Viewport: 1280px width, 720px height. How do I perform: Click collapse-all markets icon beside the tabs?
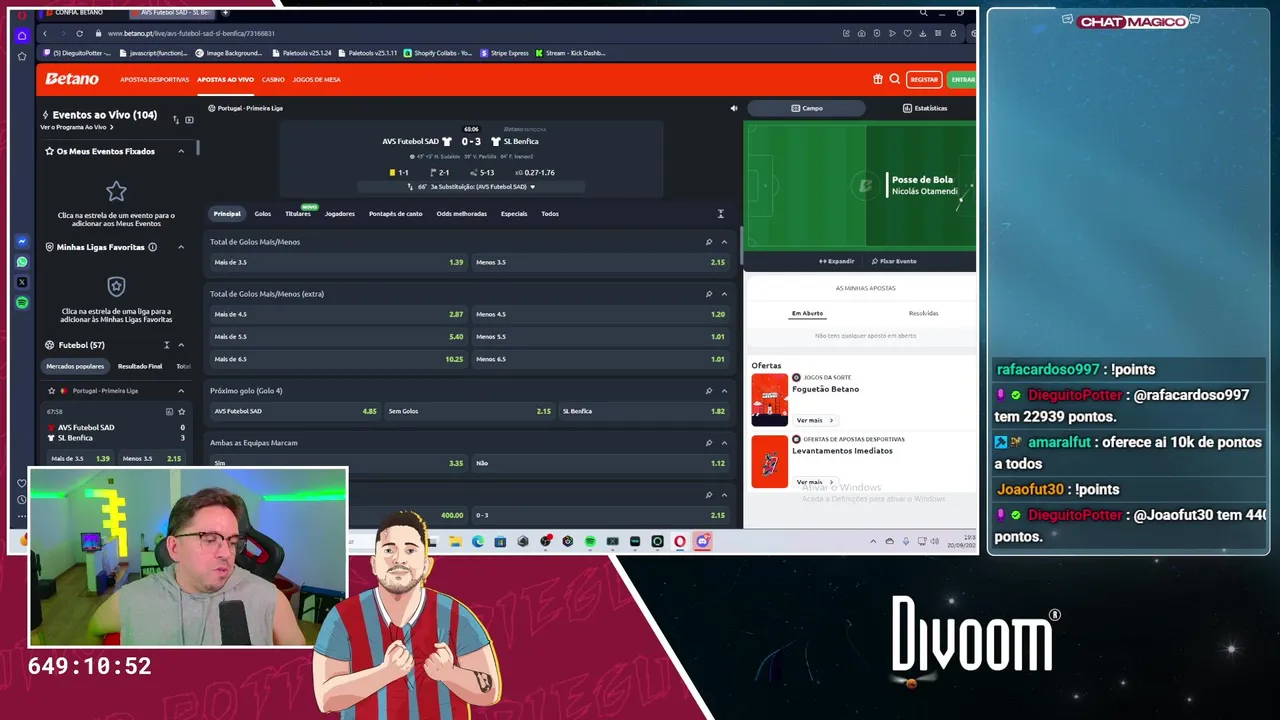(720, 214)
